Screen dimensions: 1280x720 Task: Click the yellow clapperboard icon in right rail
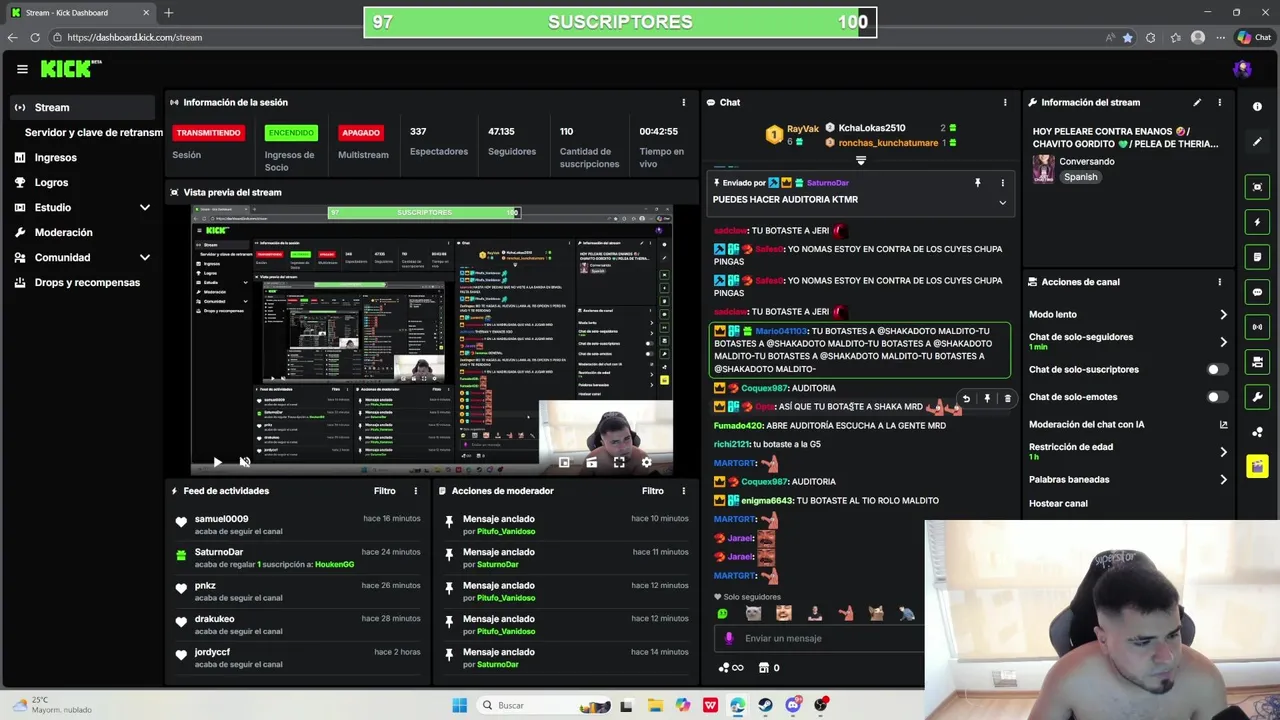click(x=1257, y=467)
